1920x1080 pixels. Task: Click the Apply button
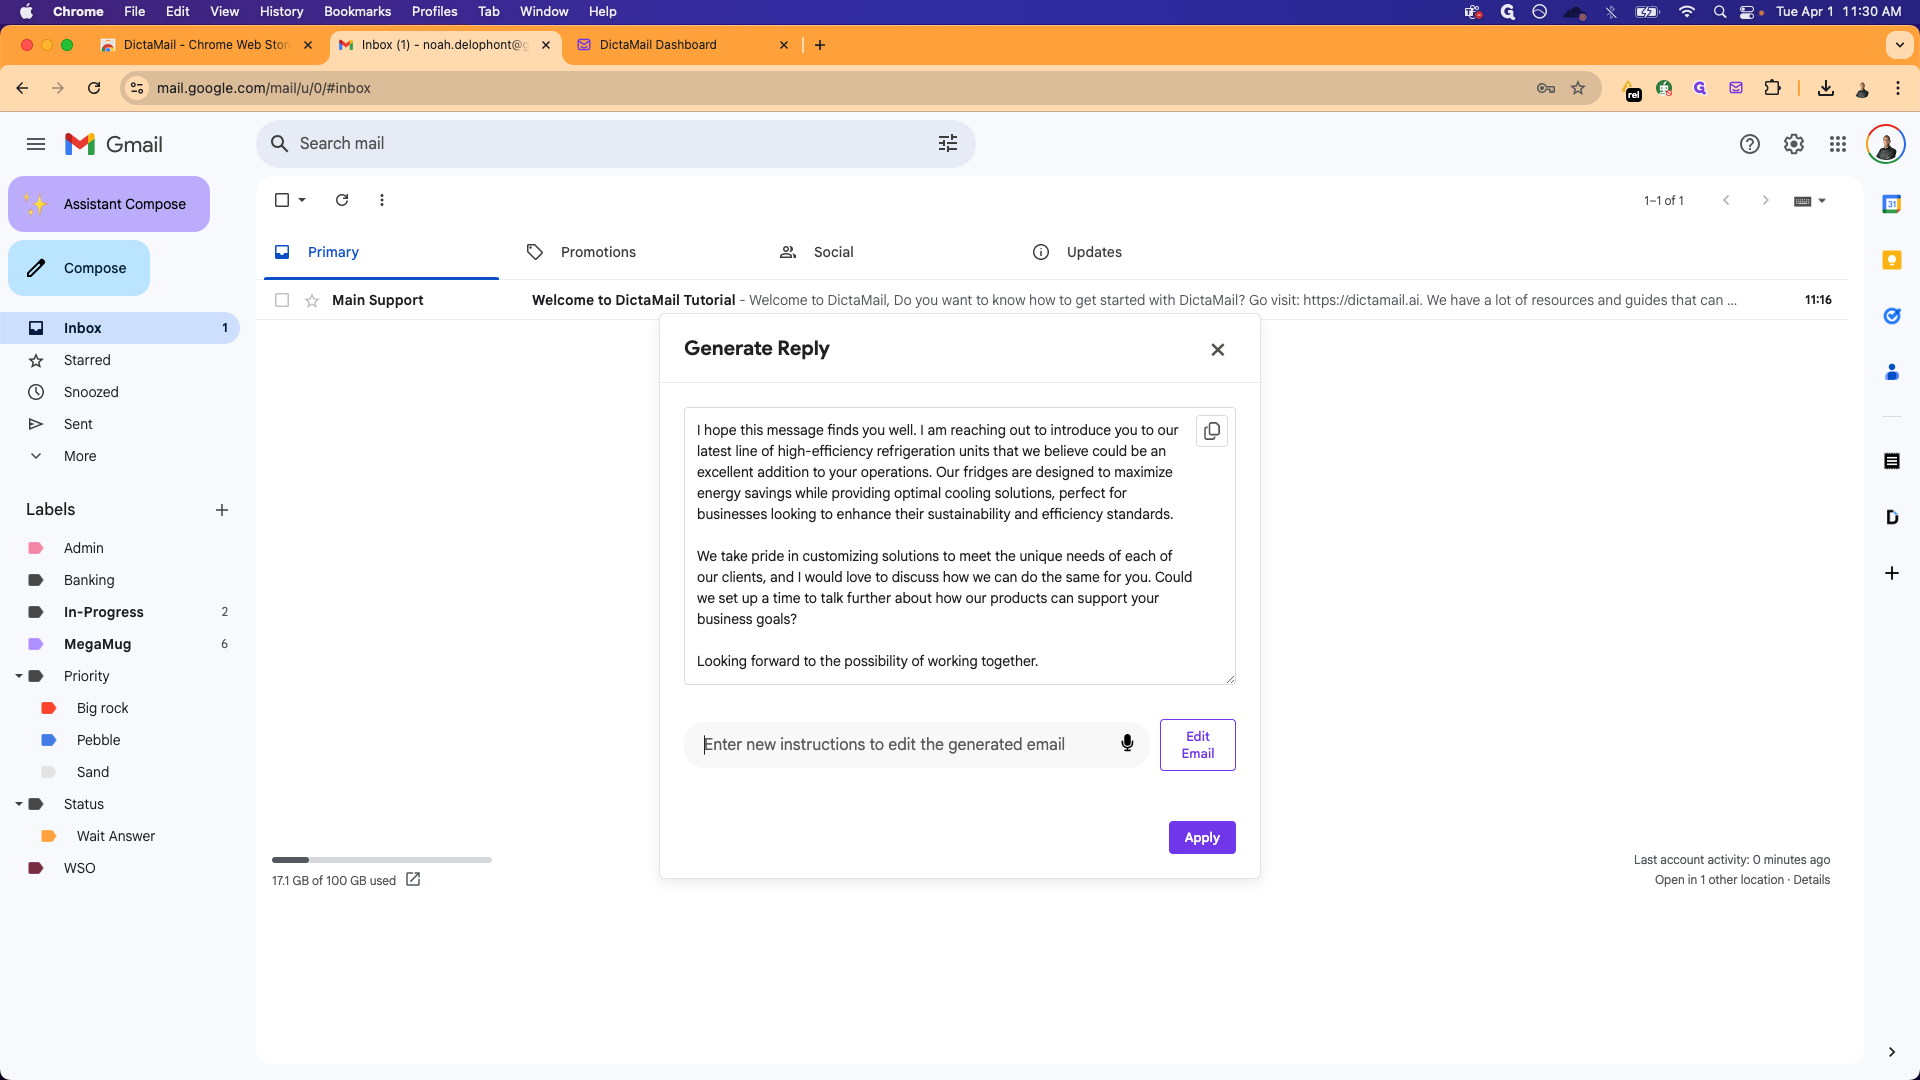pos(1201,837)
